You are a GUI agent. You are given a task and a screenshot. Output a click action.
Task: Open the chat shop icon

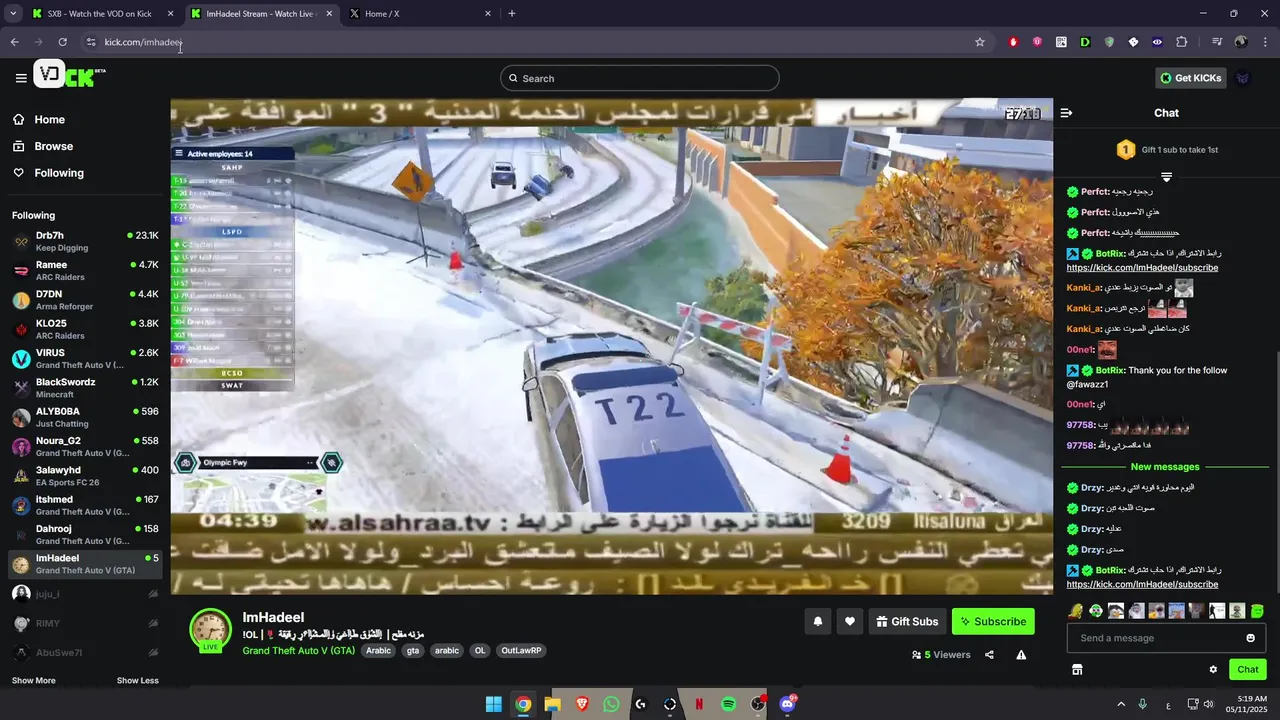pyautogui.click(x=1077, y=669)
